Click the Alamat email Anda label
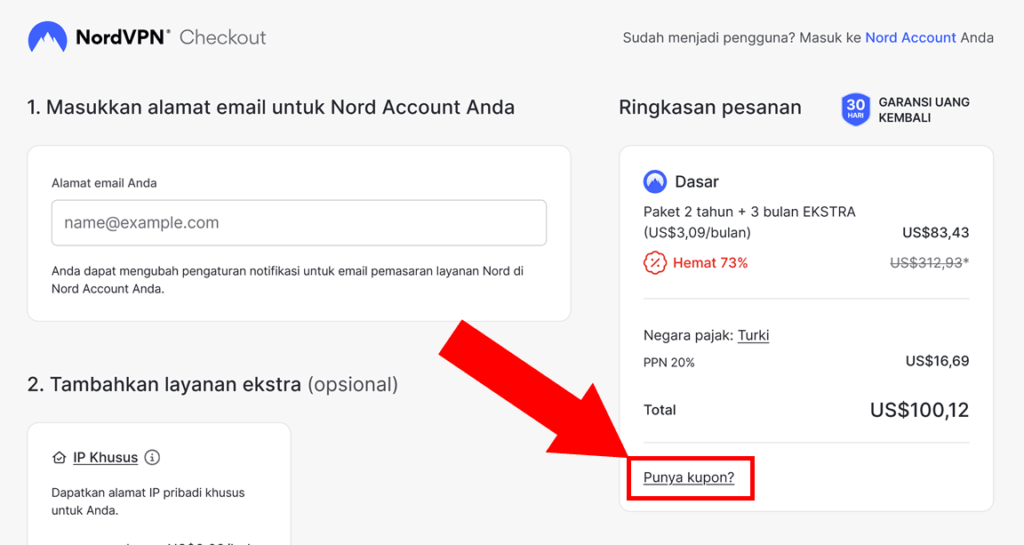 coord(104,183)
